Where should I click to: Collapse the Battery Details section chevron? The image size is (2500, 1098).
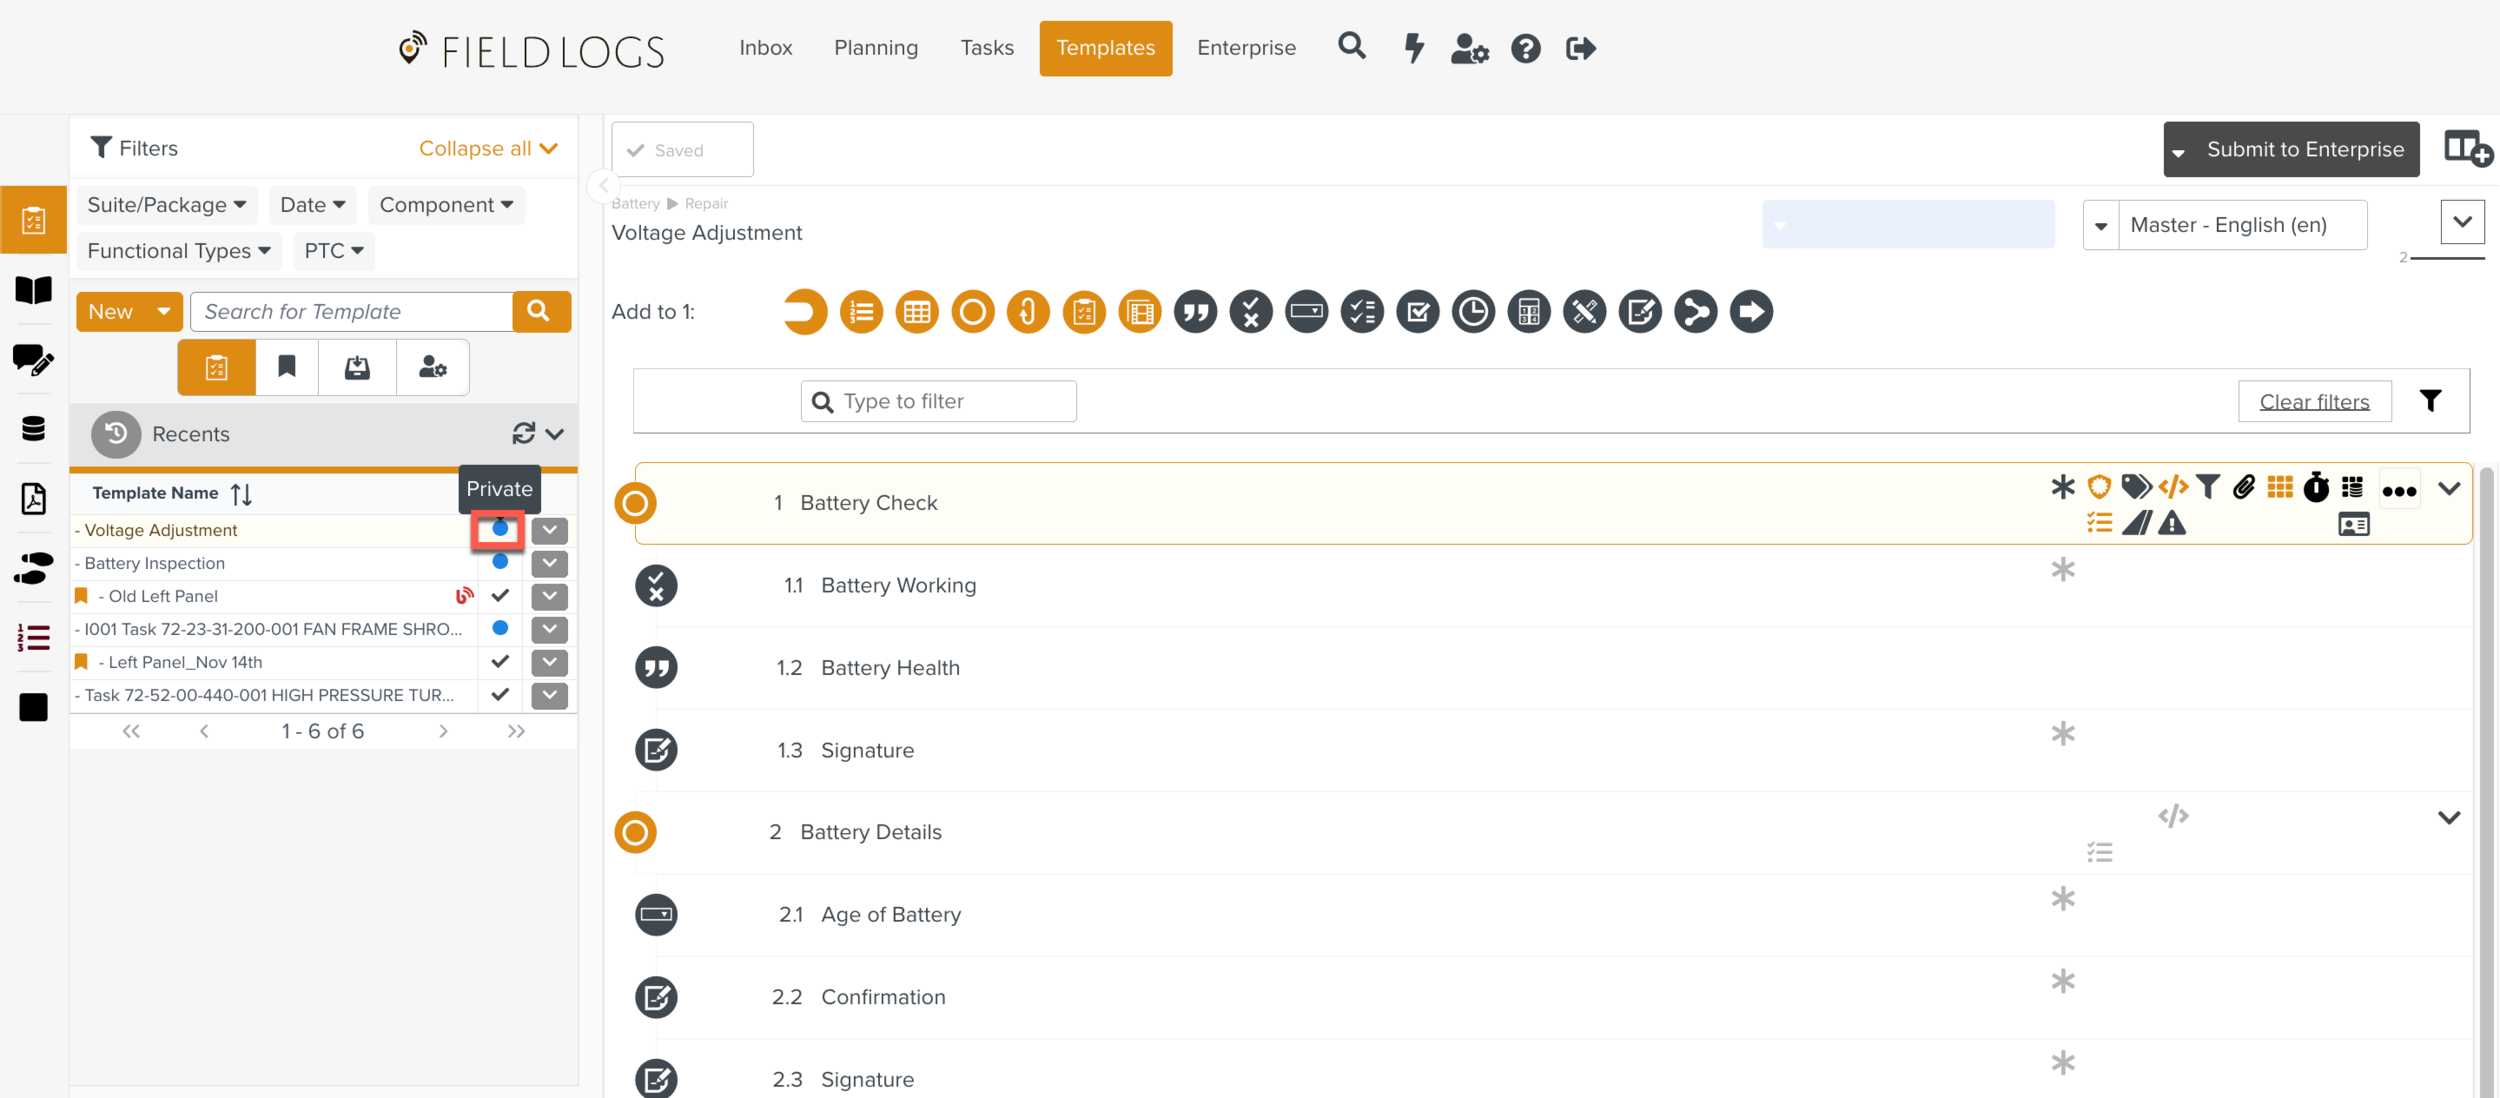[2448, 817]
